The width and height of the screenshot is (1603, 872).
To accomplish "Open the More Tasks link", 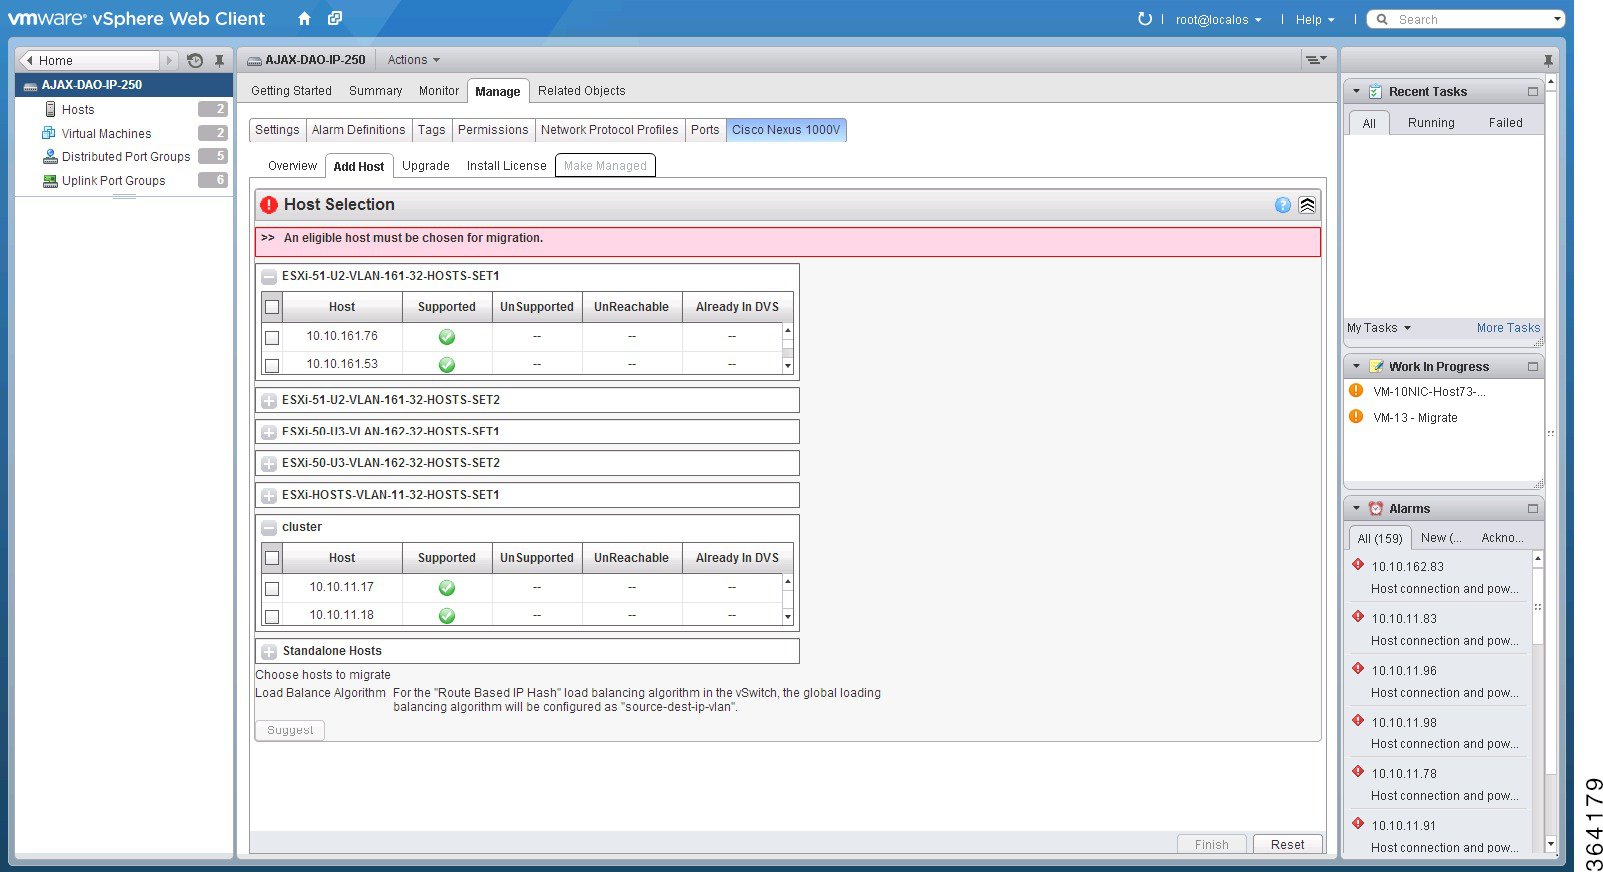I will point(1508,328).
